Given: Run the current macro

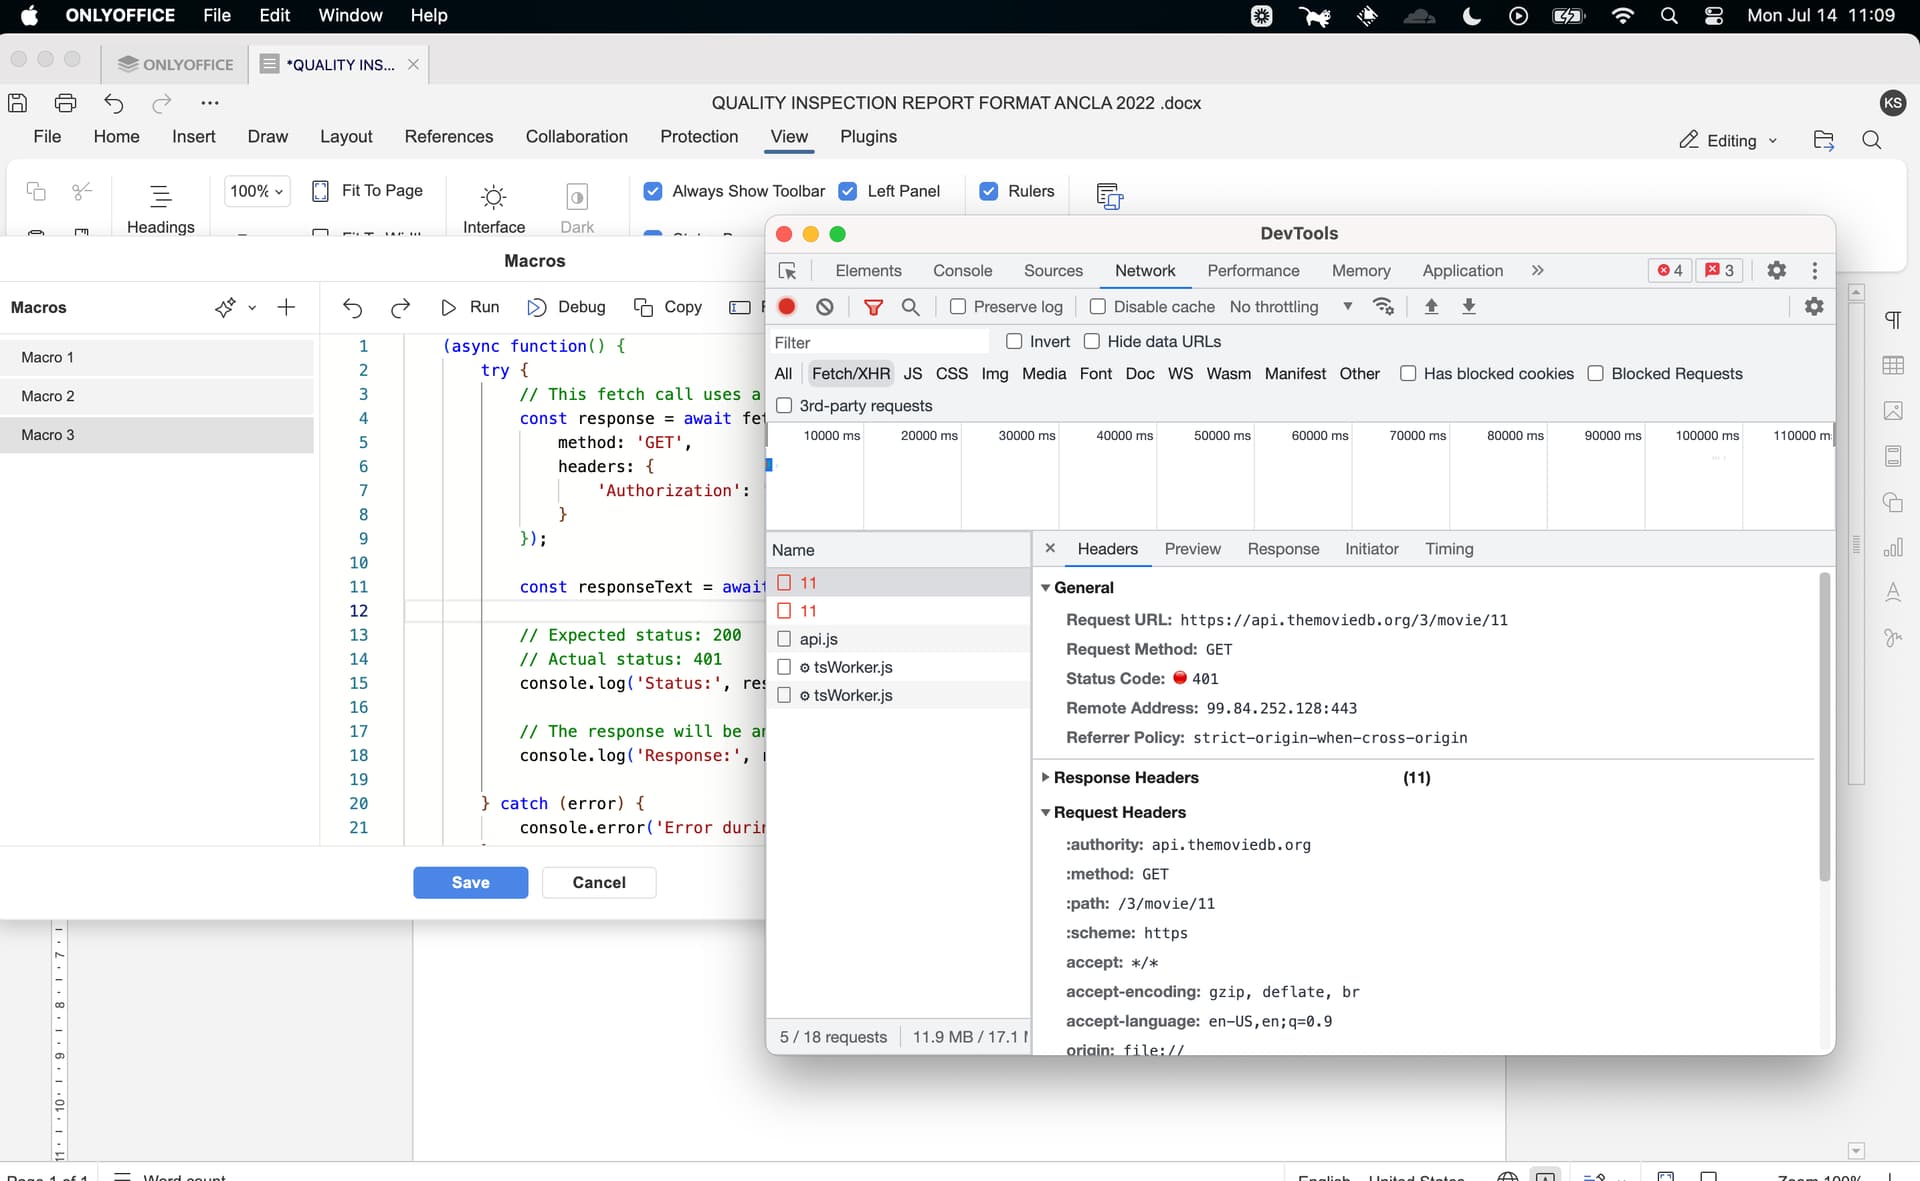Looking at the screenshot, I should [x=470, y=307].
